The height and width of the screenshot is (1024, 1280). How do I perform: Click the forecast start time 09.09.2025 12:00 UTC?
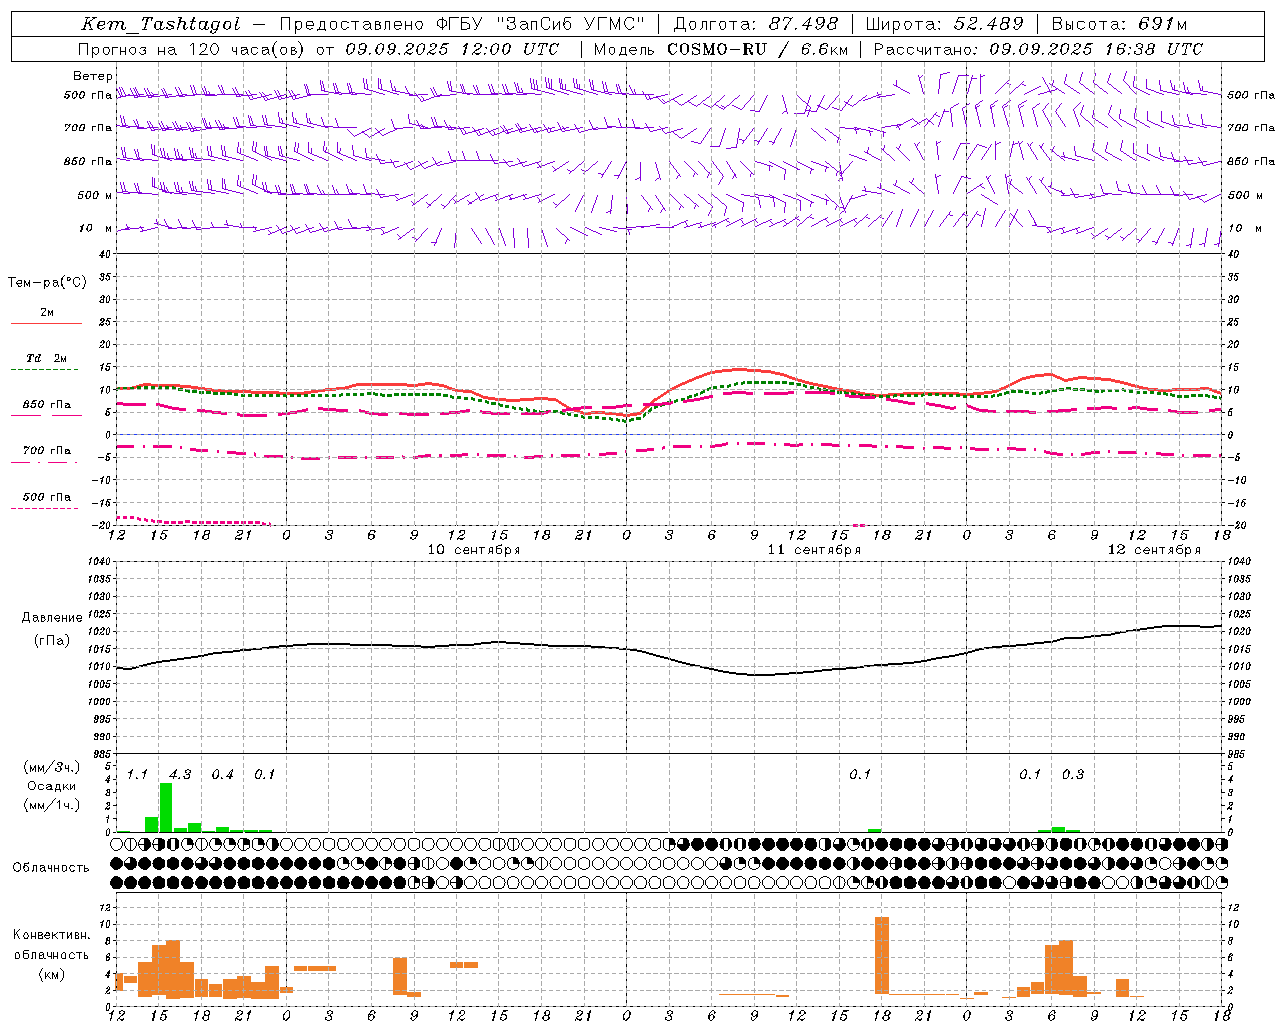pos(452,49)
